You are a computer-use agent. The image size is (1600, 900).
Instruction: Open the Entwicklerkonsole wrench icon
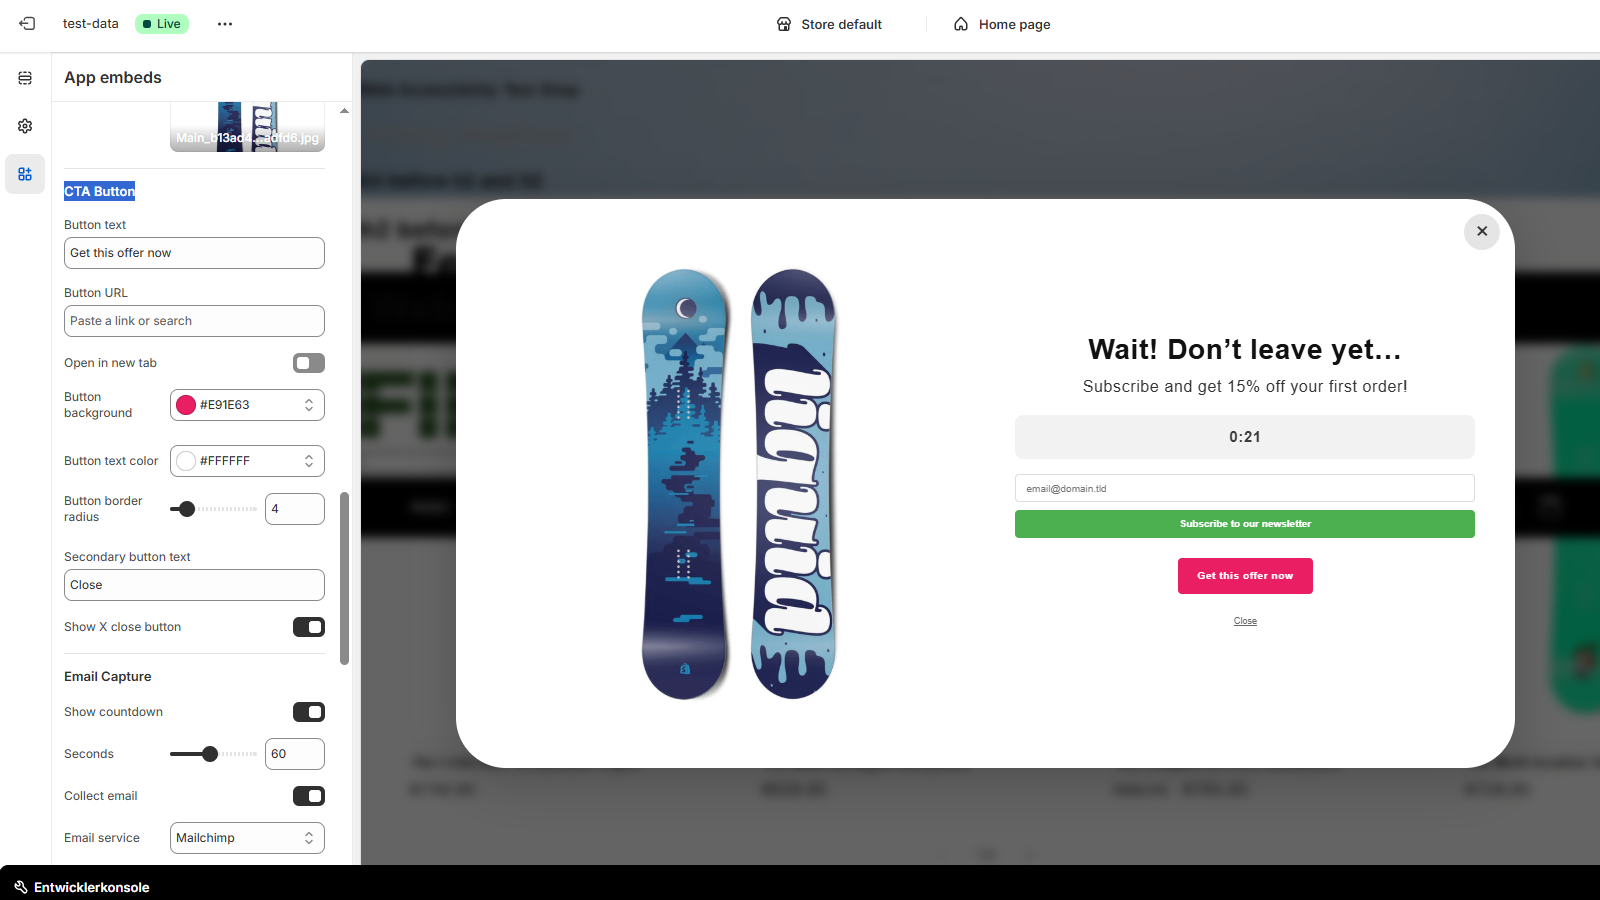[21, 887]
